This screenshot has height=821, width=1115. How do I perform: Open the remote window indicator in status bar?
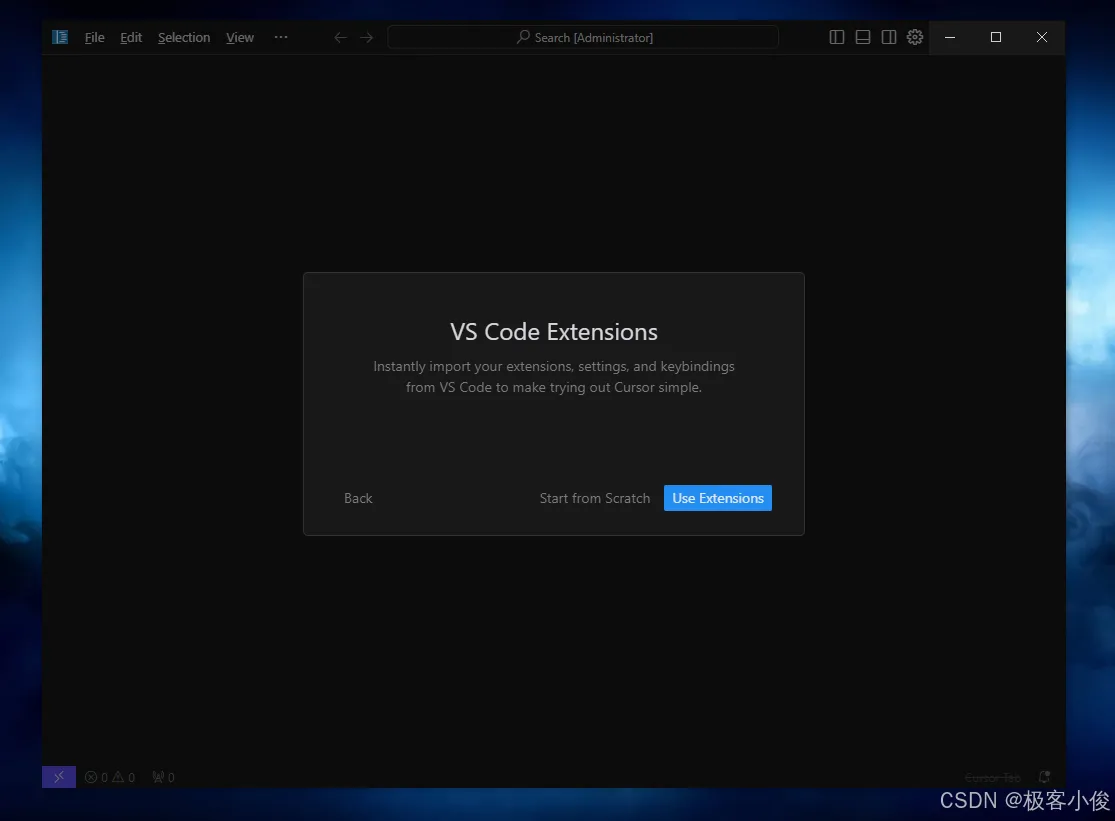(x=59, y=777)
